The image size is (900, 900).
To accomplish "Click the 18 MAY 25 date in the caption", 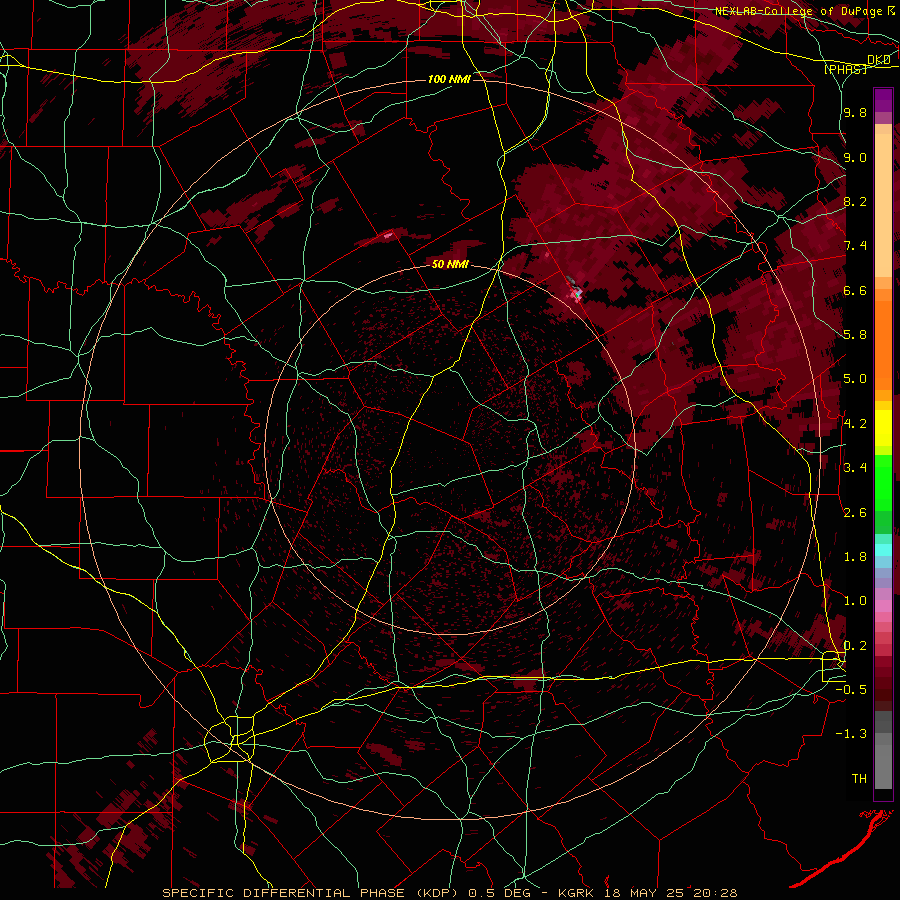I will tap(645, 893).
